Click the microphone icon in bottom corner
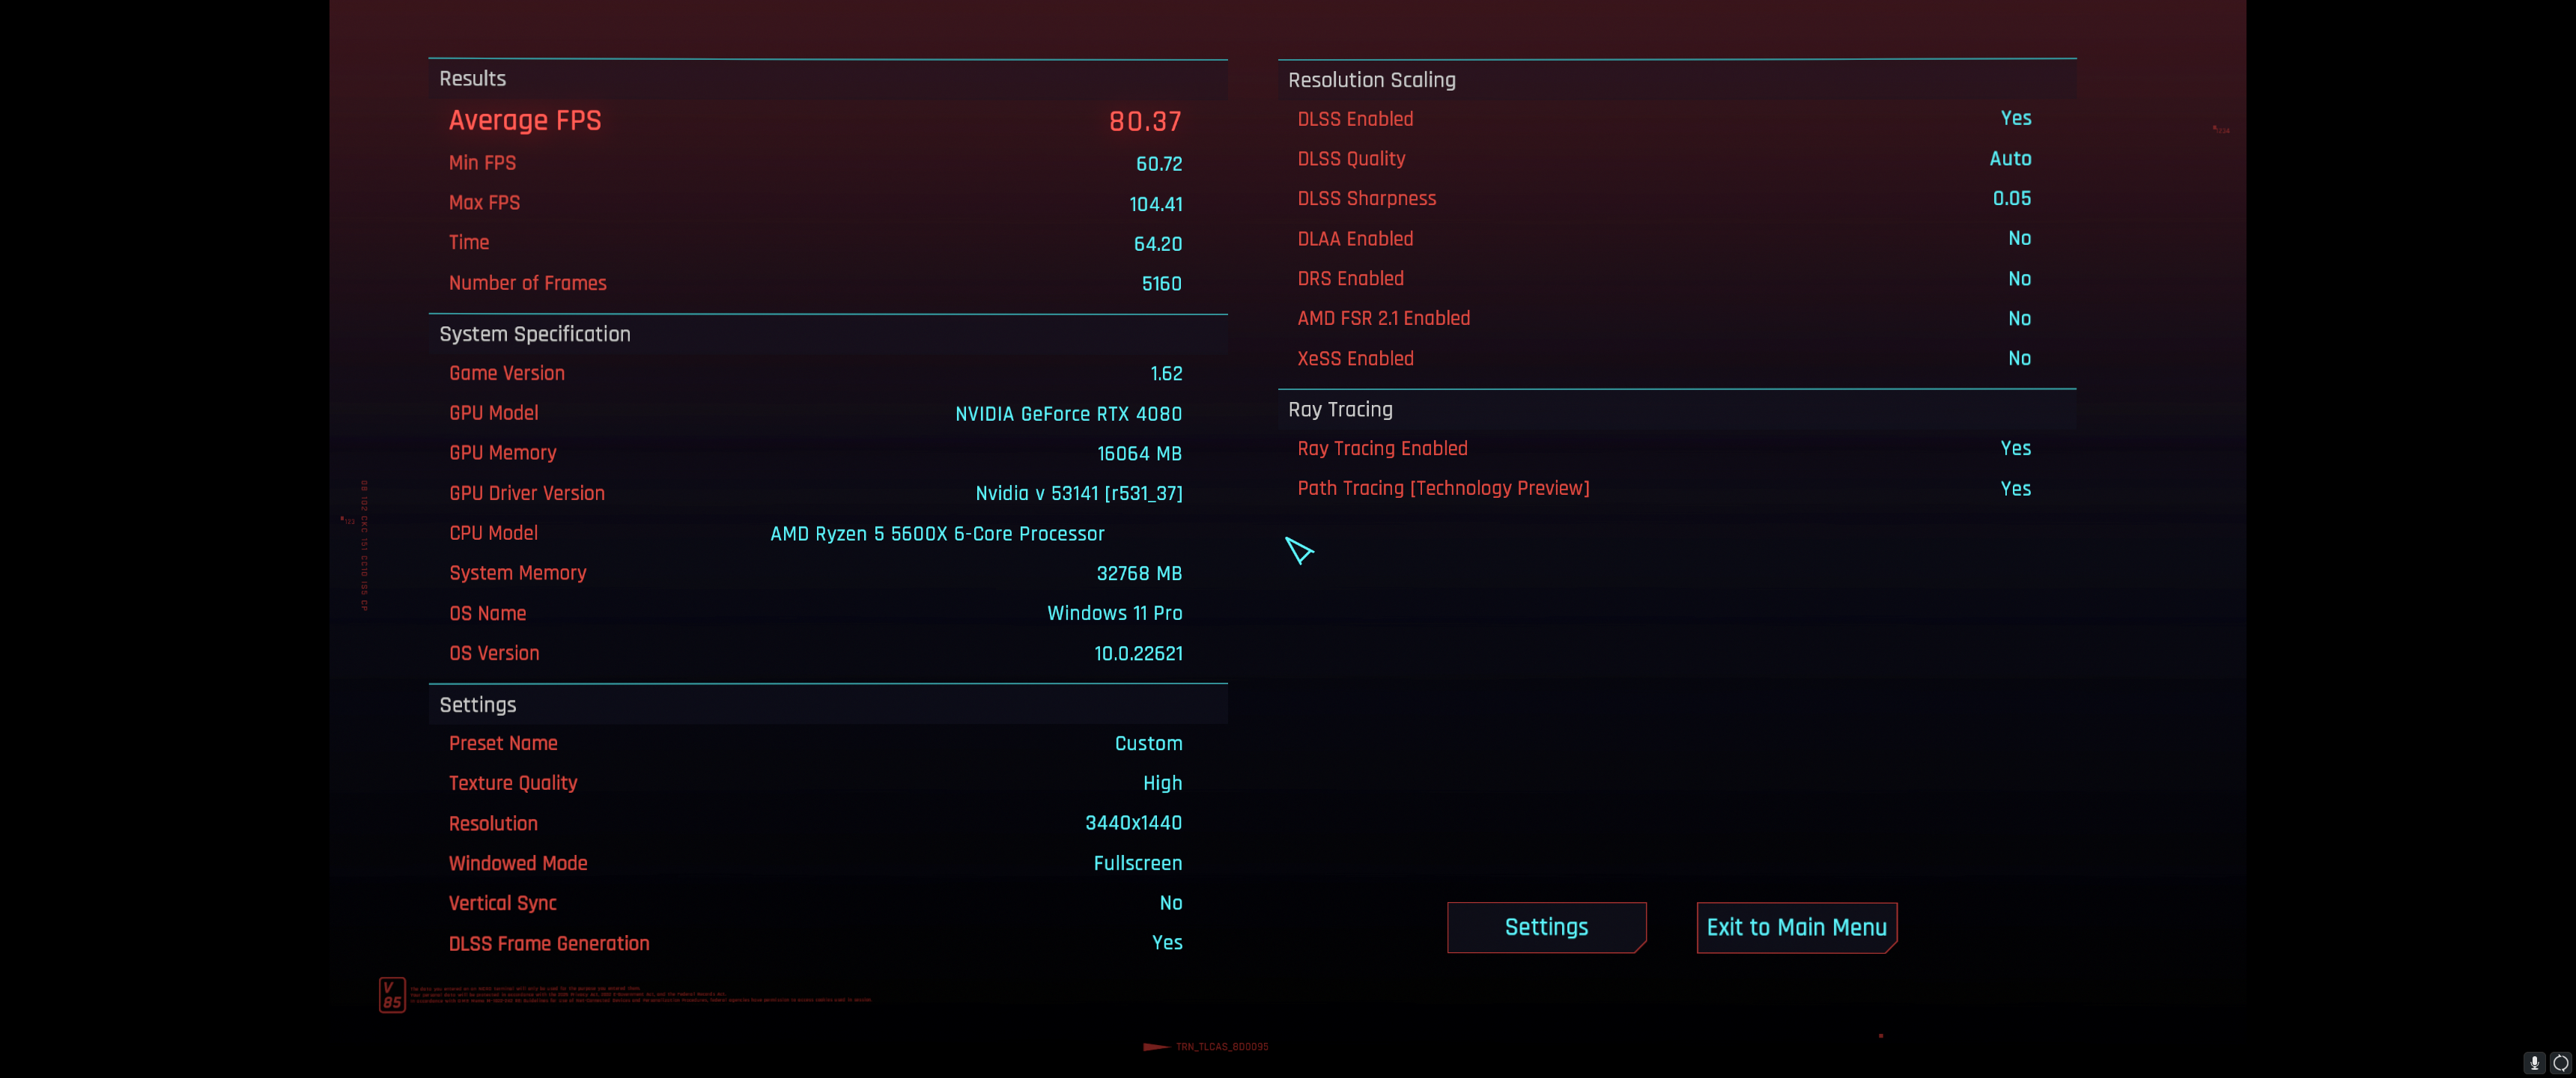The image size is (2576, 1078). [x=2534, y=1062]
